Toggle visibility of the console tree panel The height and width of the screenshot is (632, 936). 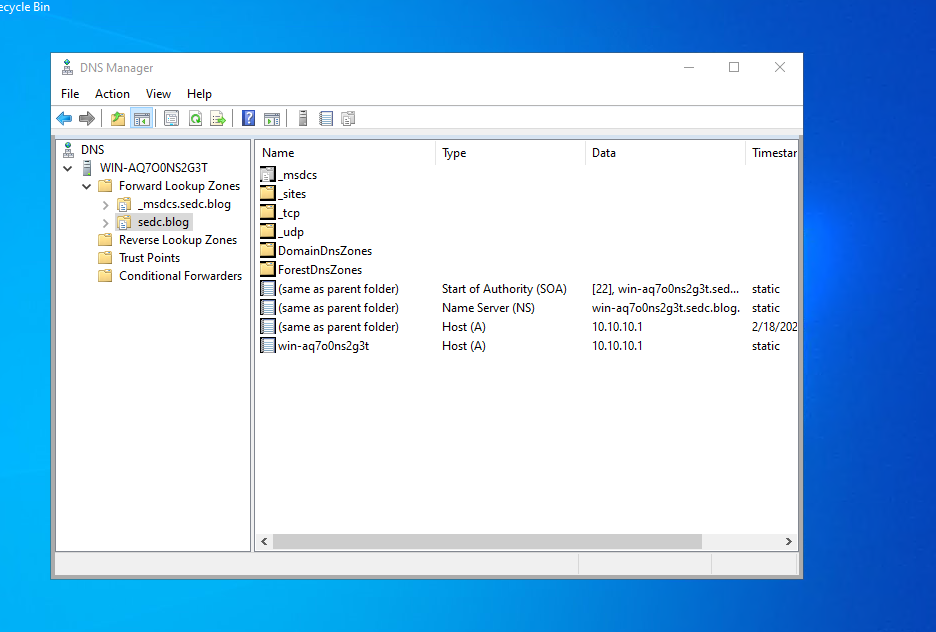click(140, 118)
